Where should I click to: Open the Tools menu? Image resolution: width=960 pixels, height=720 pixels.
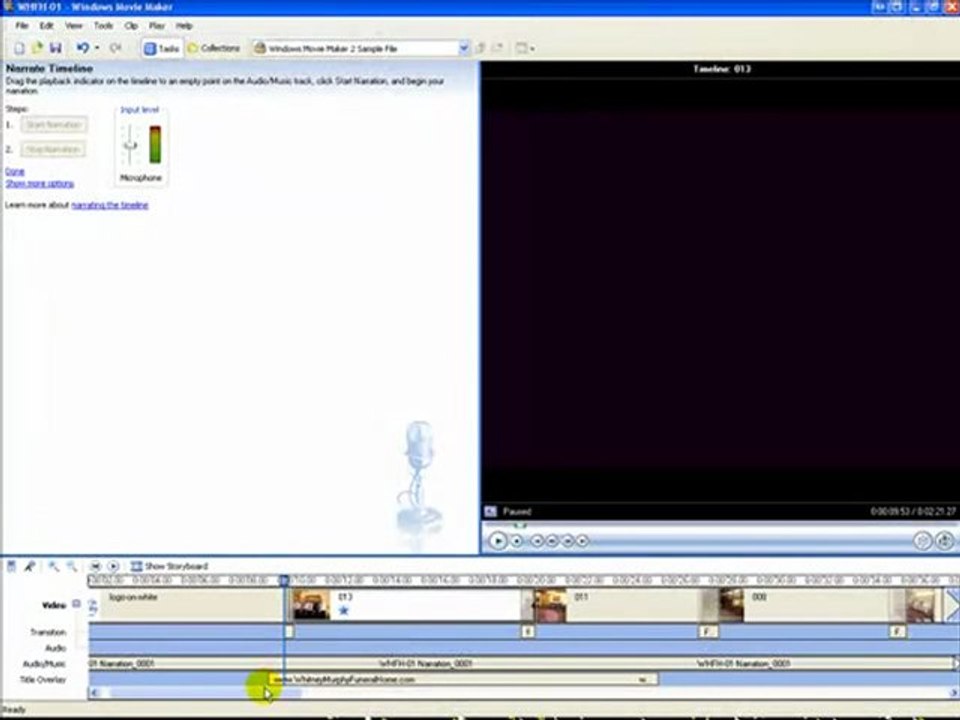point(103,26)
